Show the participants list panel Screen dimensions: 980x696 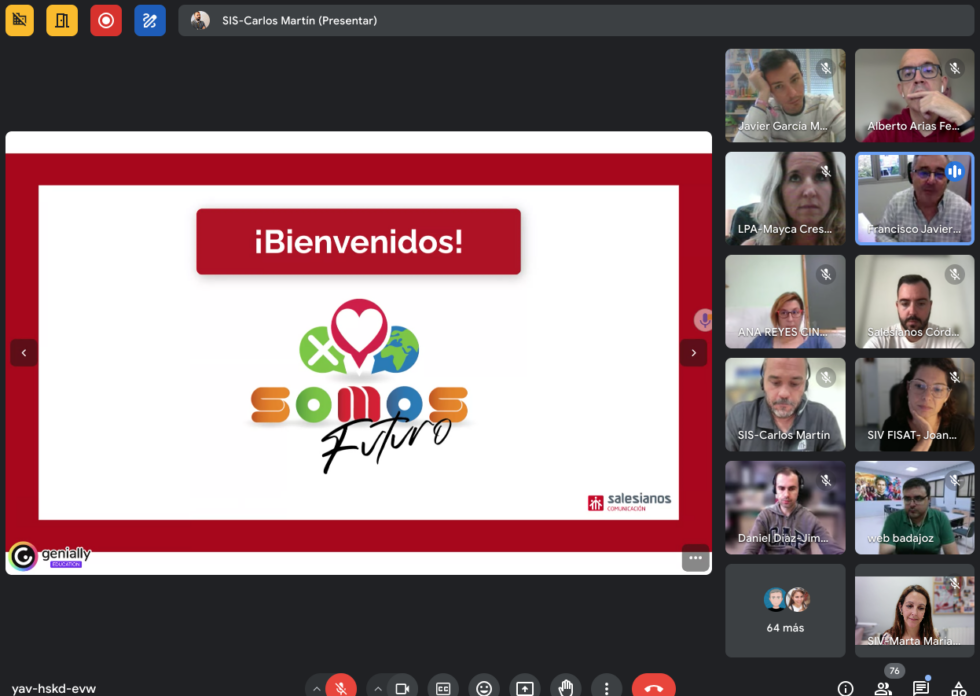point(883,688)
